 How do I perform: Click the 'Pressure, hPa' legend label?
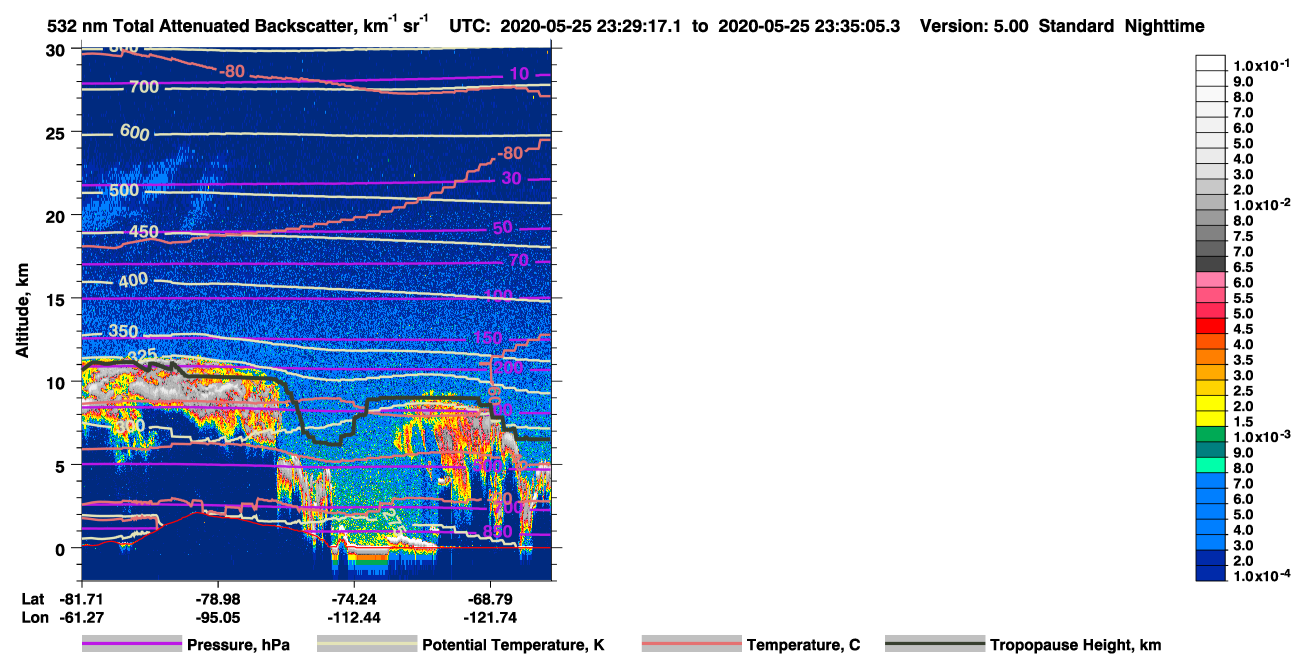(238, 645)
